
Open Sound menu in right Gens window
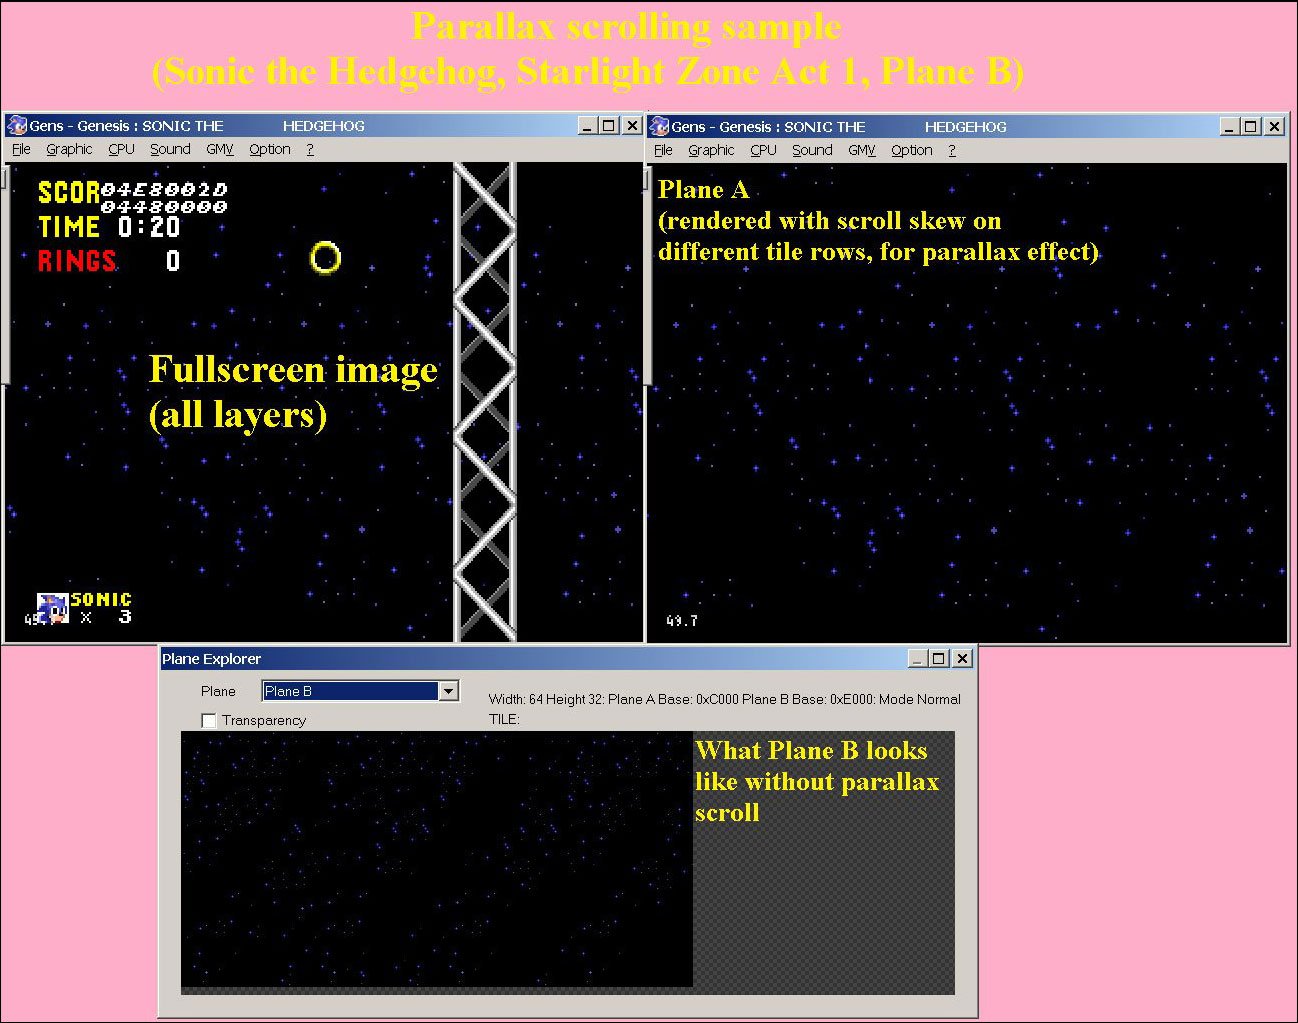click(x=812, y=150)
